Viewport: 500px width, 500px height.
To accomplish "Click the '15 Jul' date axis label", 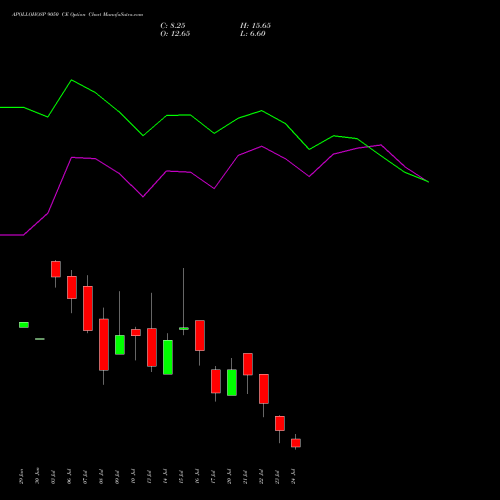I will [181, 476].
